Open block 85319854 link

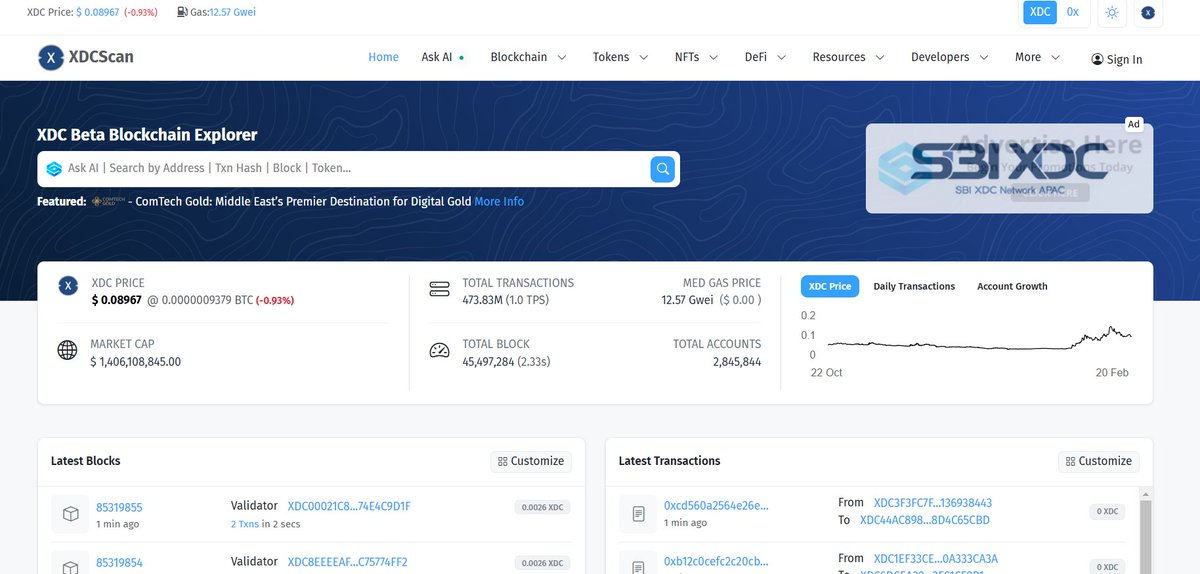click(119, 562)
